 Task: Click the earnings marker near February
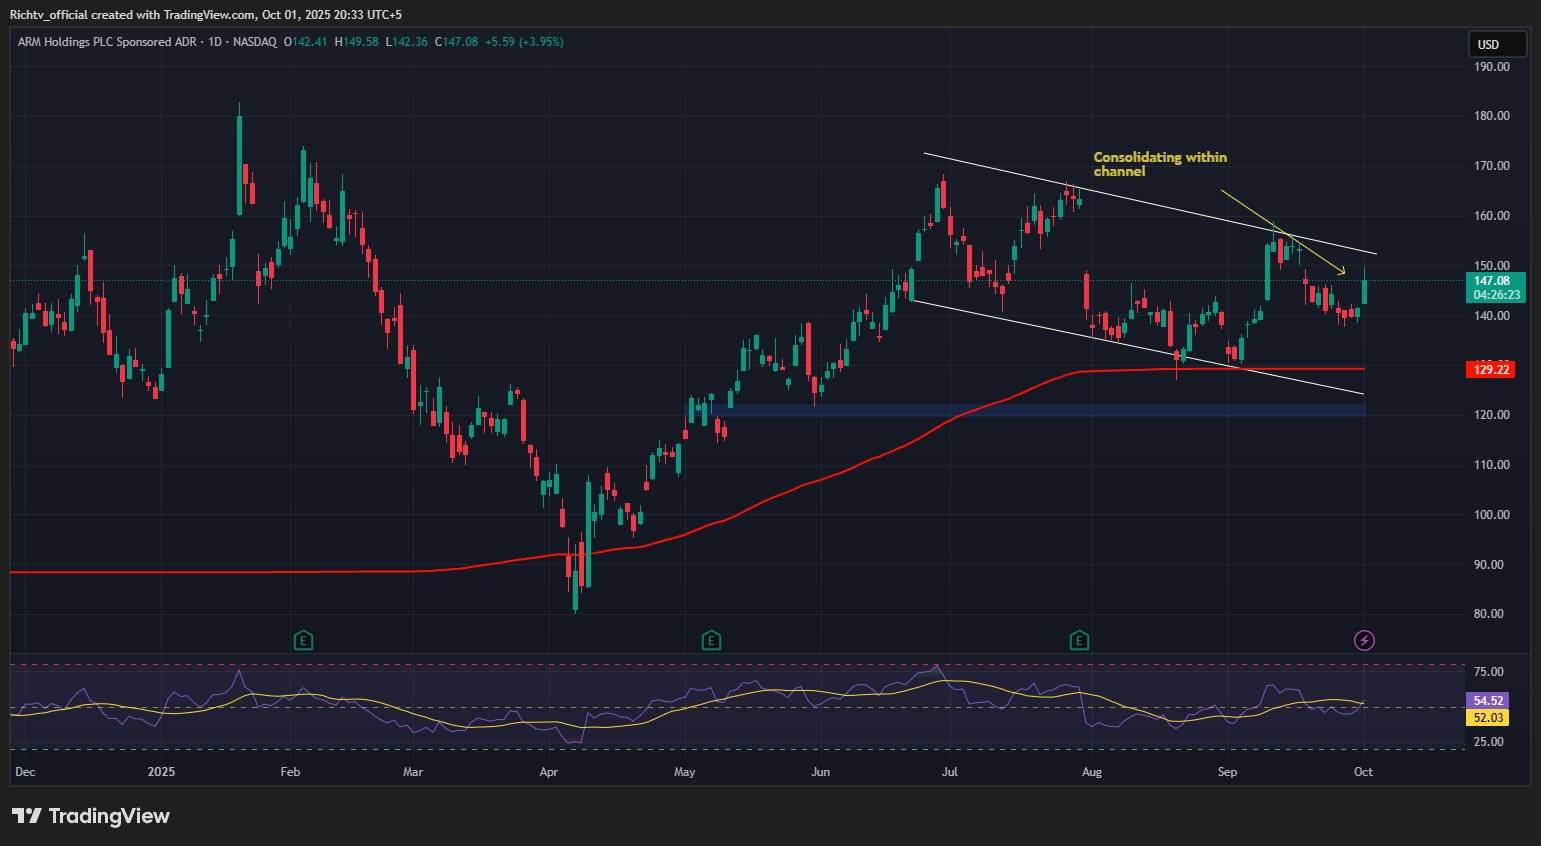303,640
